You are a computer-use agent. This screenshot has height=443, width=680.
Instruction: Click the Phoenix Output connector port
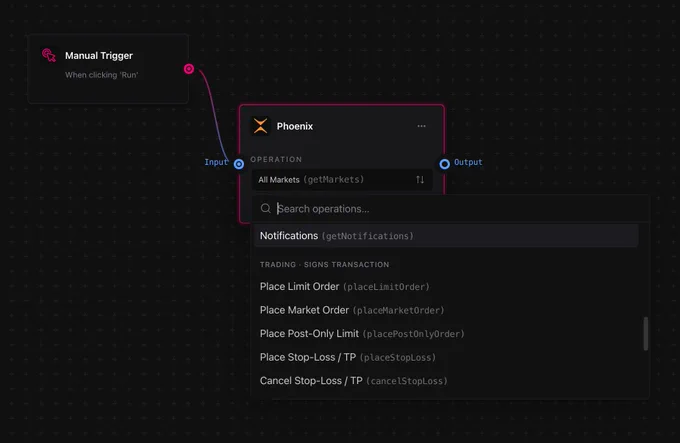tap(445, 164)
